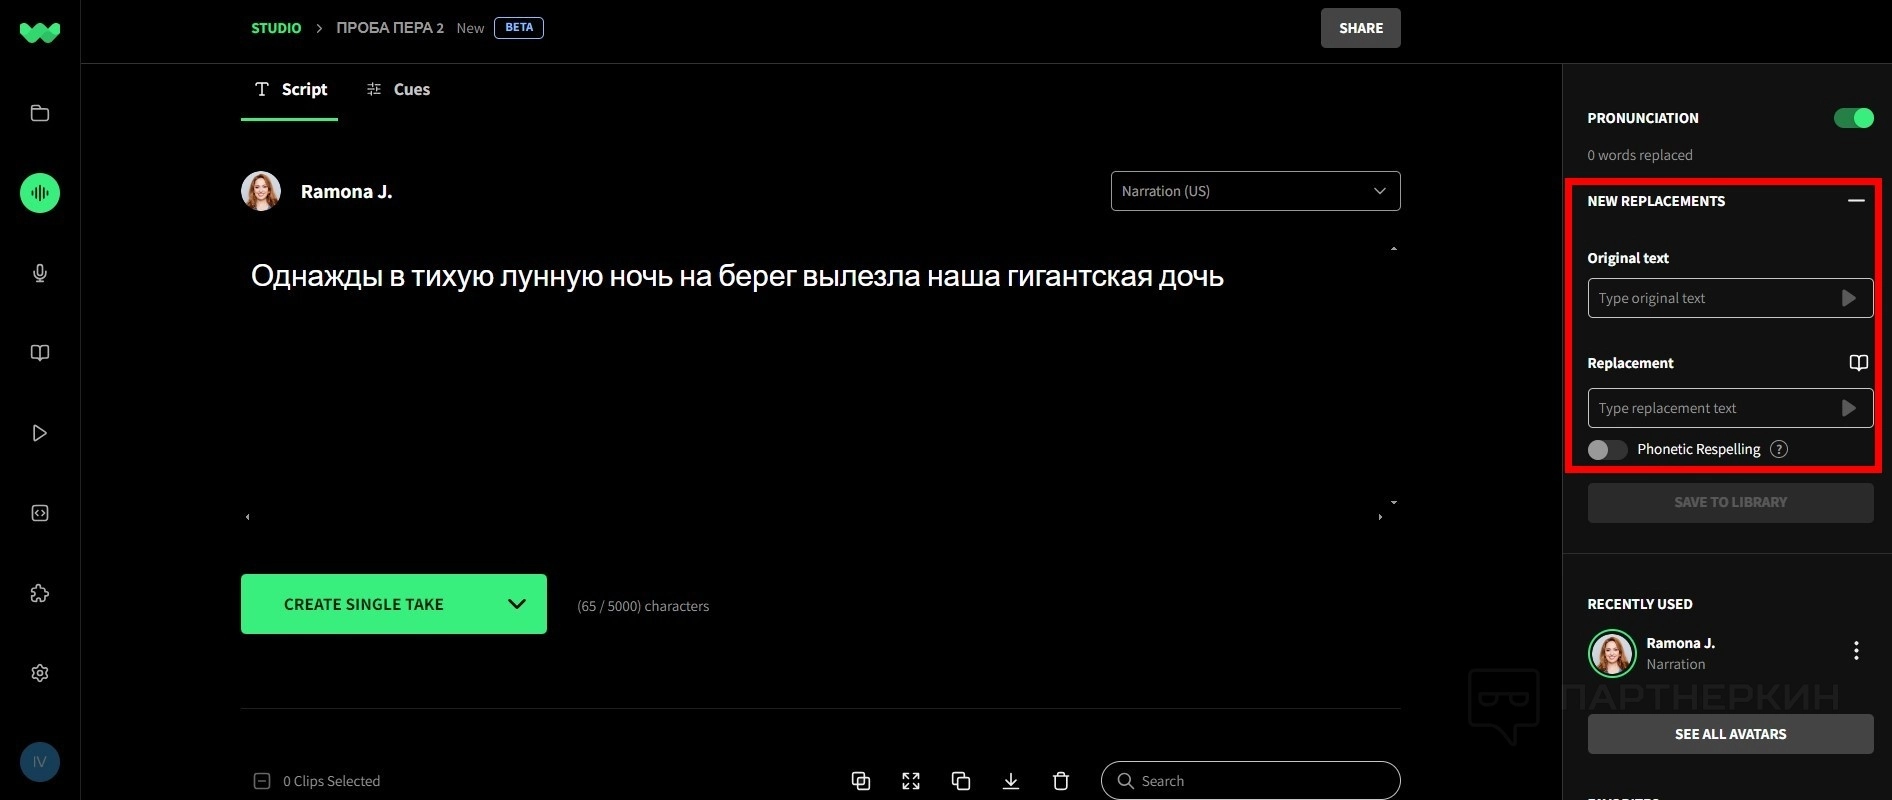The height and width of the screenshot is (800, 1892).
Task: Open settings gear in left sidebar
Action: (x=40, y=673)
